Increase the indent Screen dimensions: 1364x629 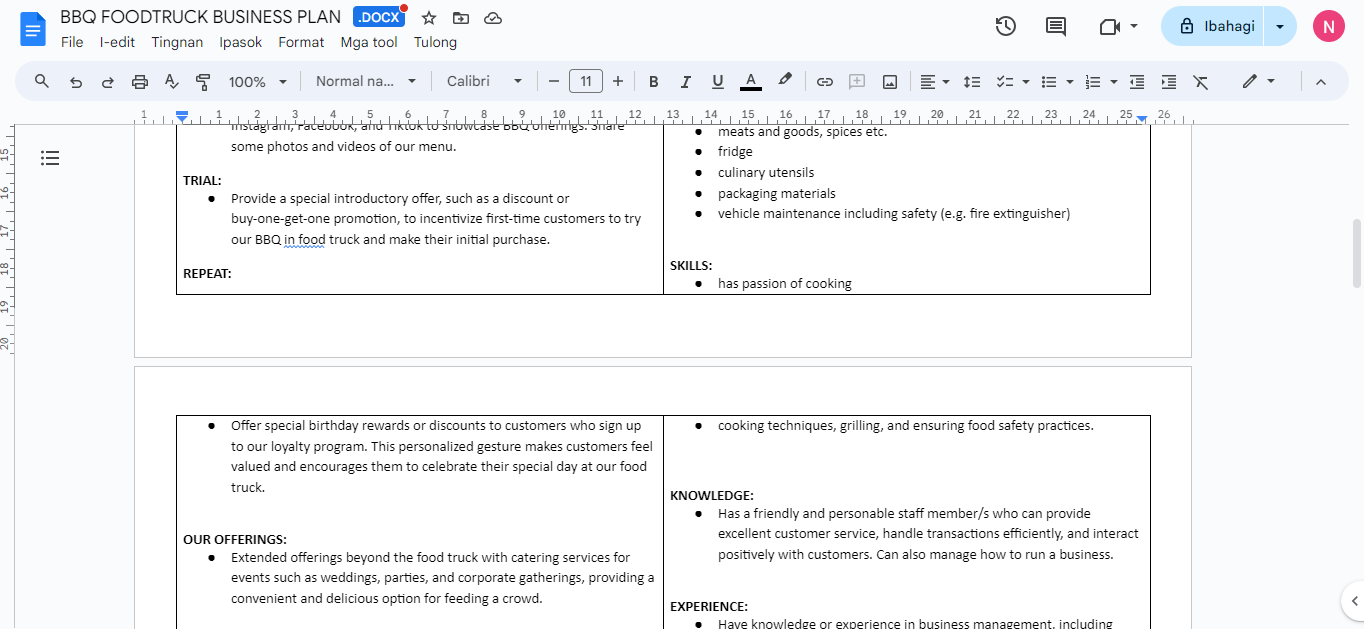tap(1169, 82)
